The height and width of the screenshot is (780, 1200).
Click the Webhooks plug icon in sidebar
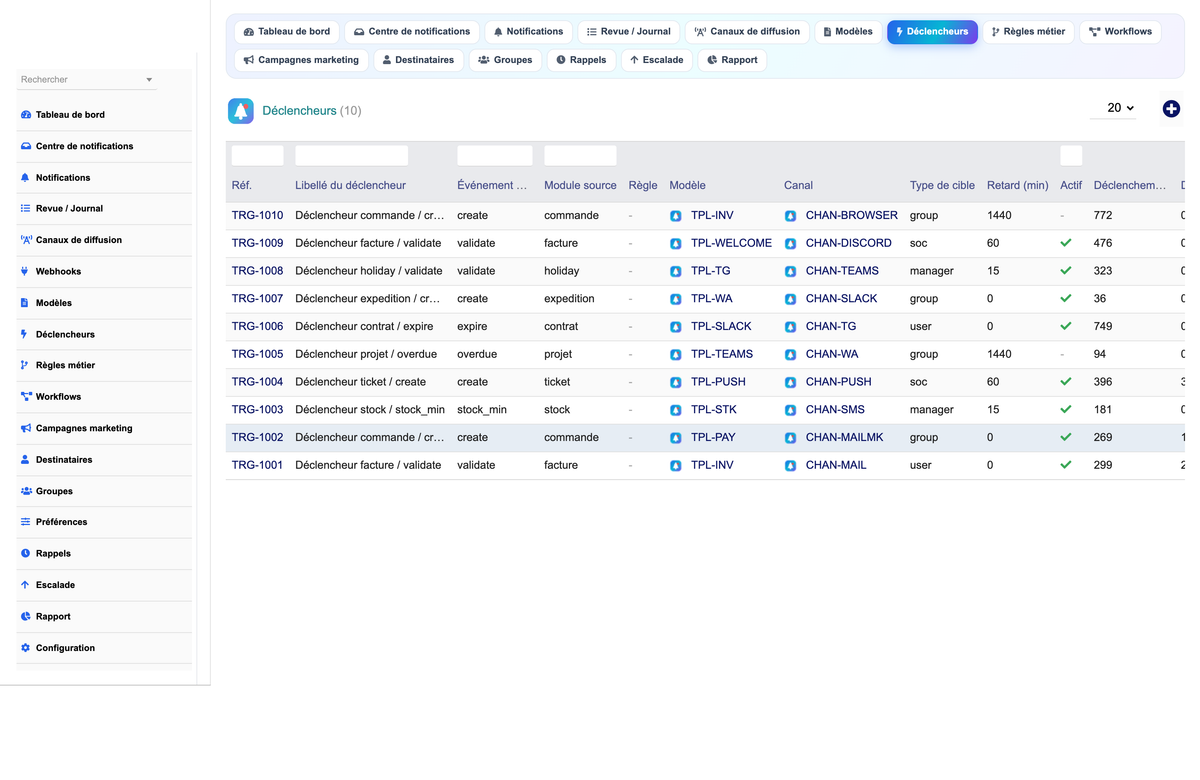[x=25, y=271]
